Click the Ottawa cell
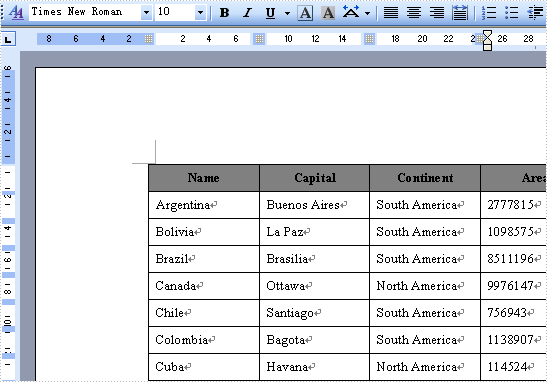The height and width of the screenshot is (382, 547). pos(314,286)
